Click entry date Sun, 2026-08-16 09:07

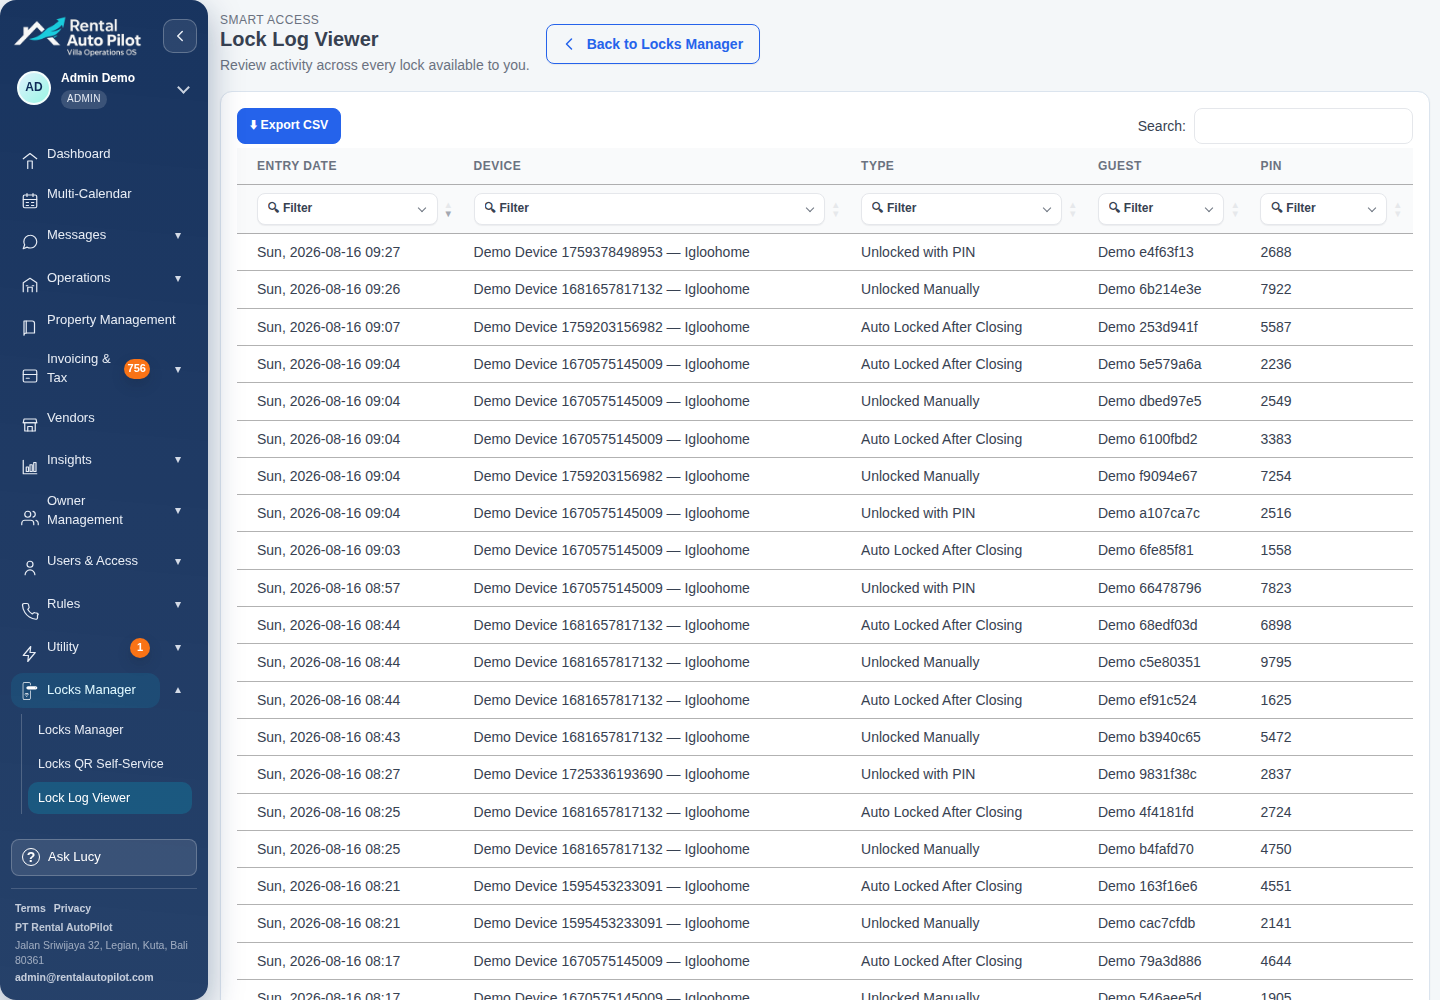click(328, 327)
